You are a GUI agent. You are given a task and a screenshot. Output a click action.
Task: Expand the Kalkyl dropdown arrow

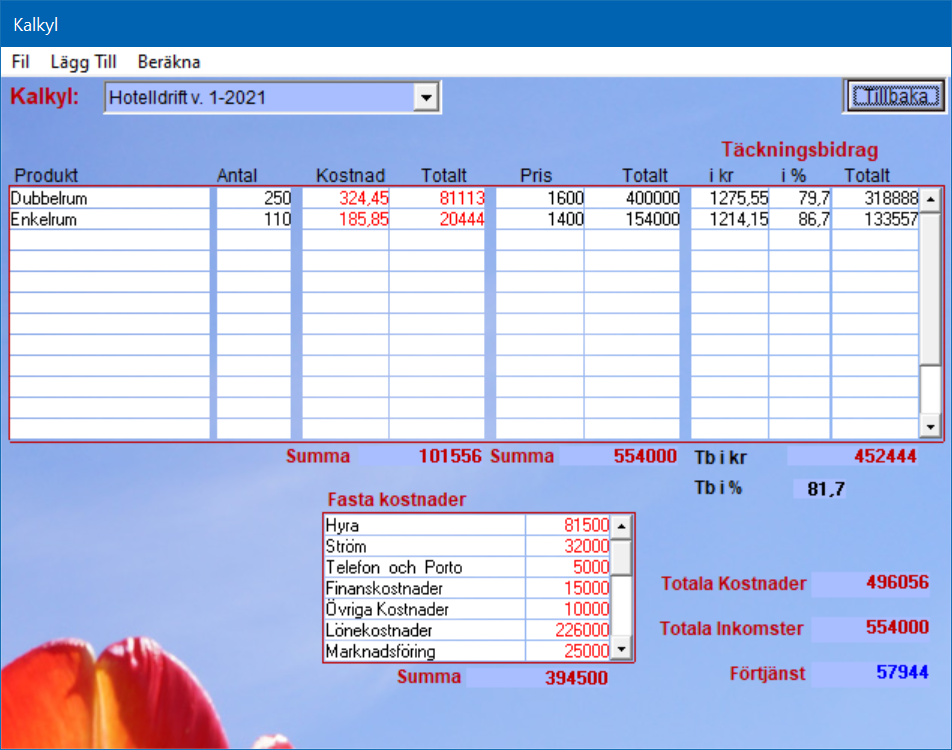(x=427, y=98)
